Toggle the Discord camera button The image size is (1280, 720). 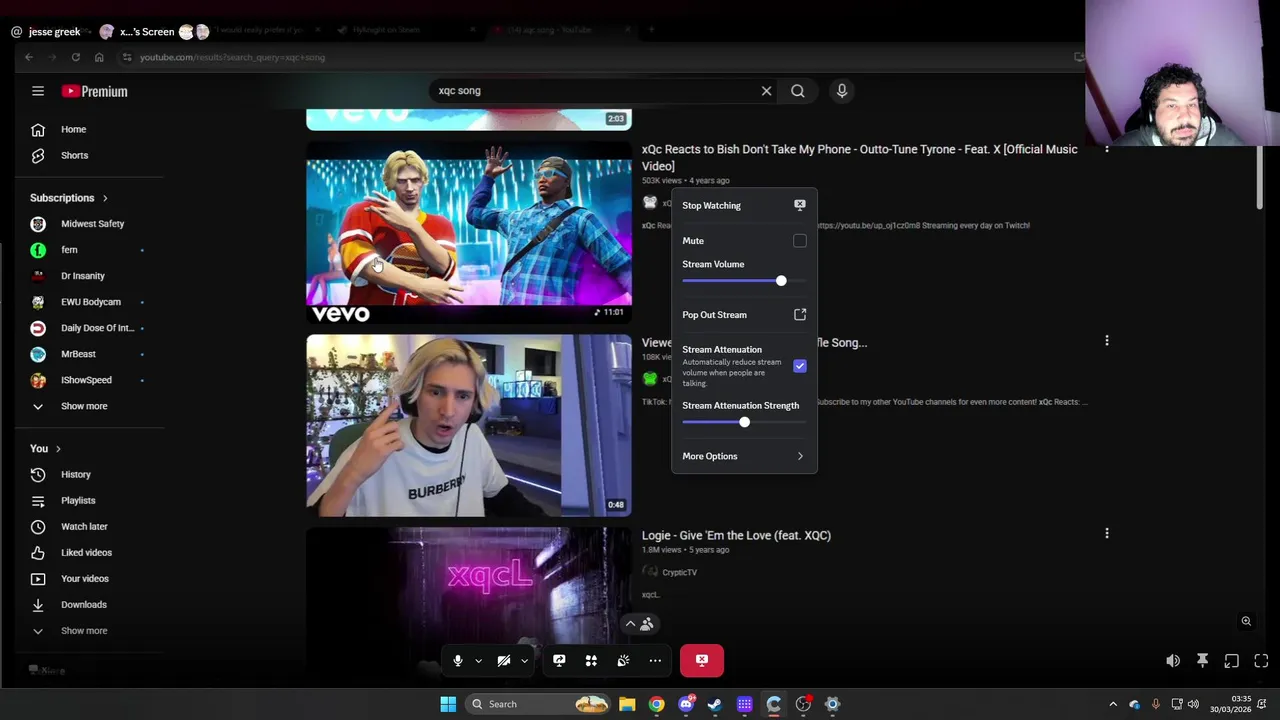504,660
